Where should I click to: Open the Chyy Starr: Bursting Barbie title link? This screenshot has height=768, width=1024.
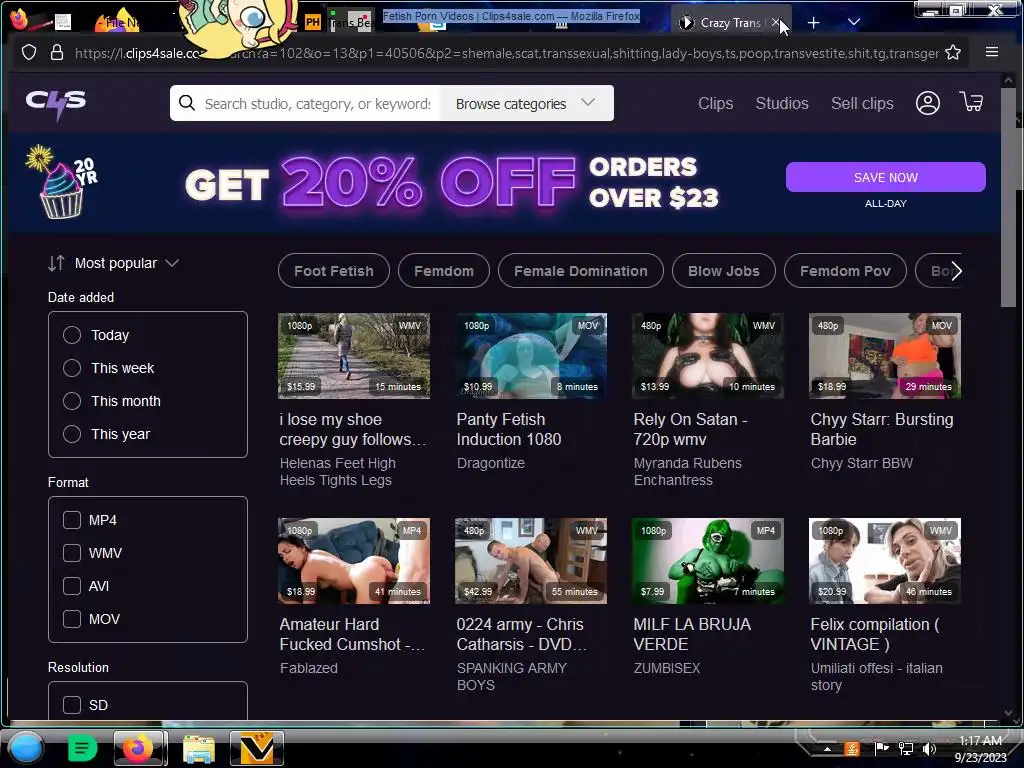pos(882,429)
